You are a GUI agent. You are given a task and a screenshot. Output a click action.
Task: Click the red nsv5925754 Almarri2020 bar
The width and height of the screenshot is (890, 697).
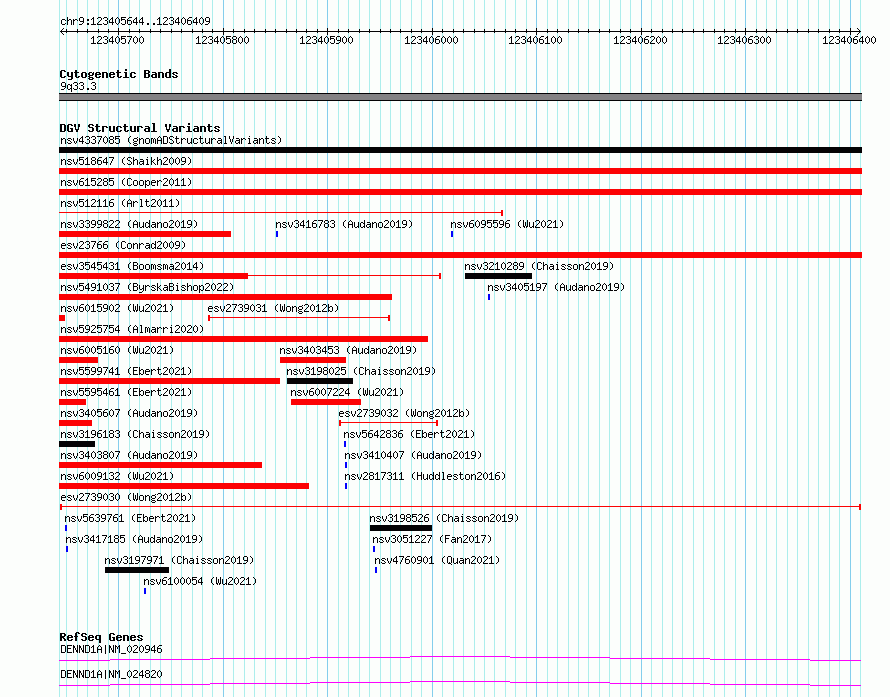[x=244, y=339]
